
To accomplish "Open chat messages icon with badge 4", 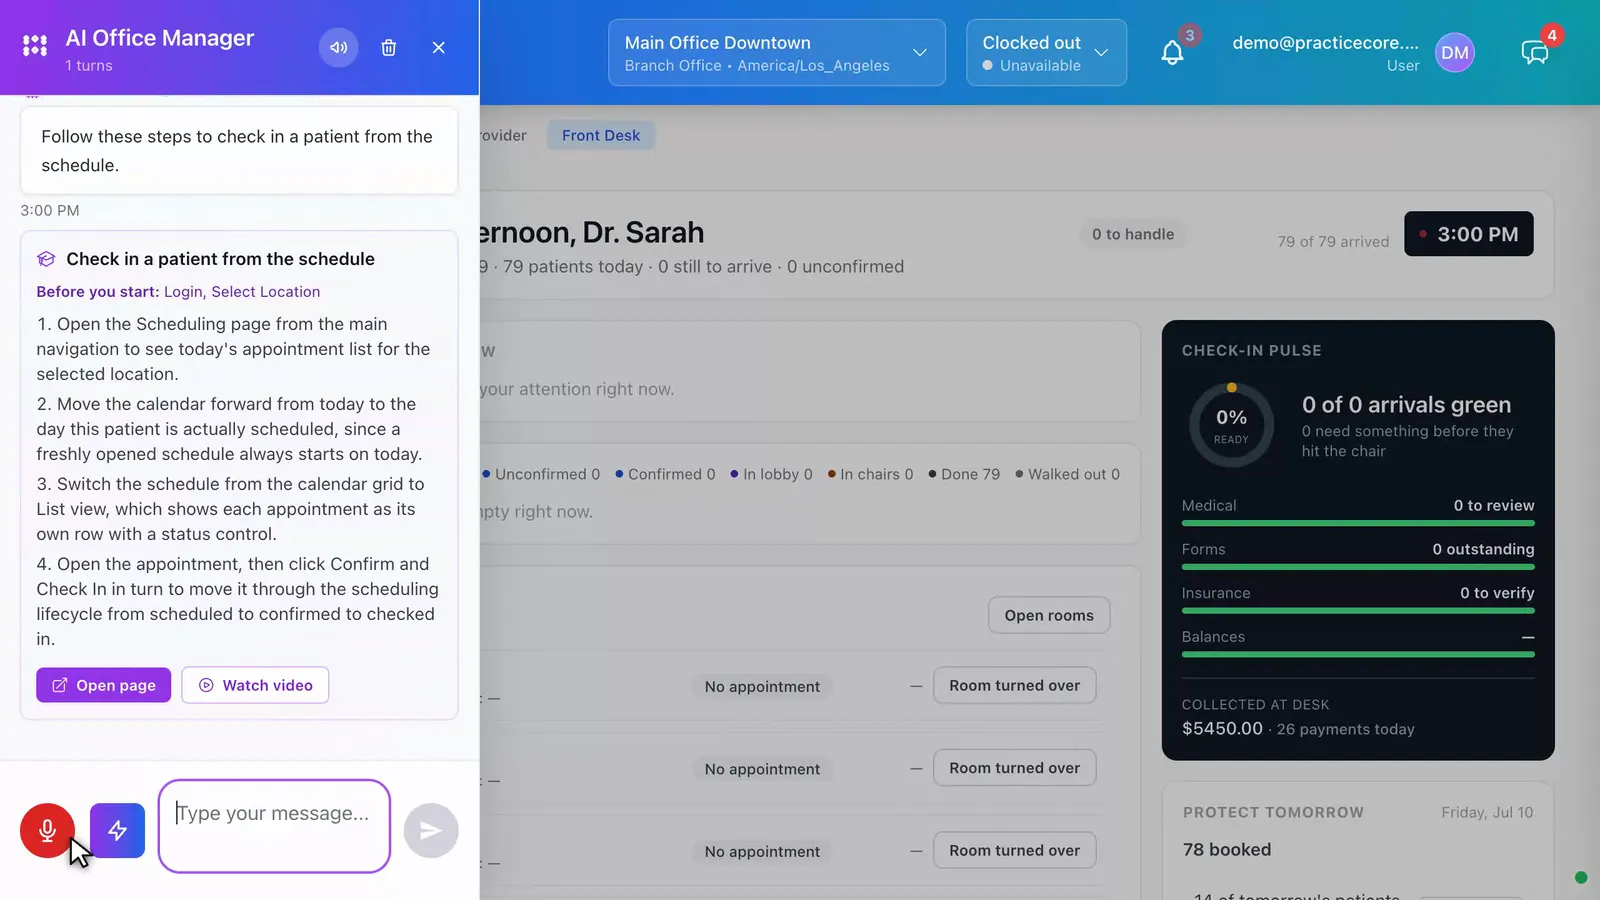I will 1534,52.
